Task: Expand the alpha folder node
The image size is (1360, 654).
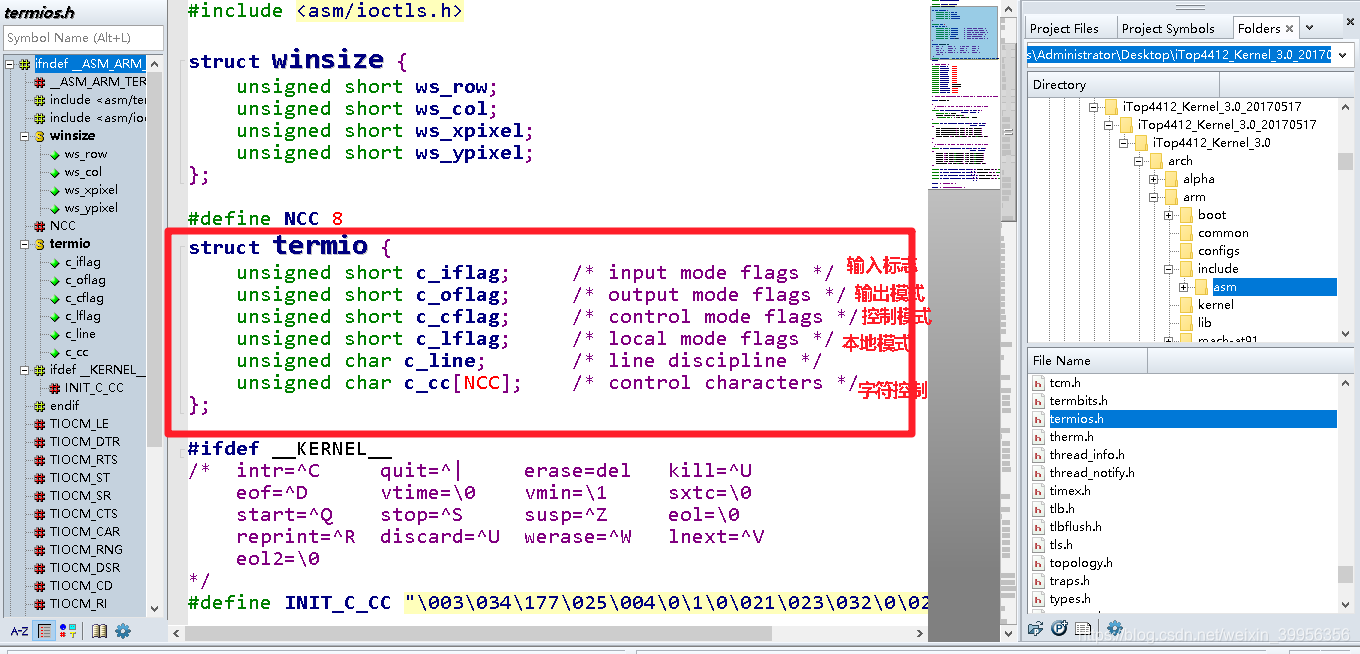Action: (1153, 179)
